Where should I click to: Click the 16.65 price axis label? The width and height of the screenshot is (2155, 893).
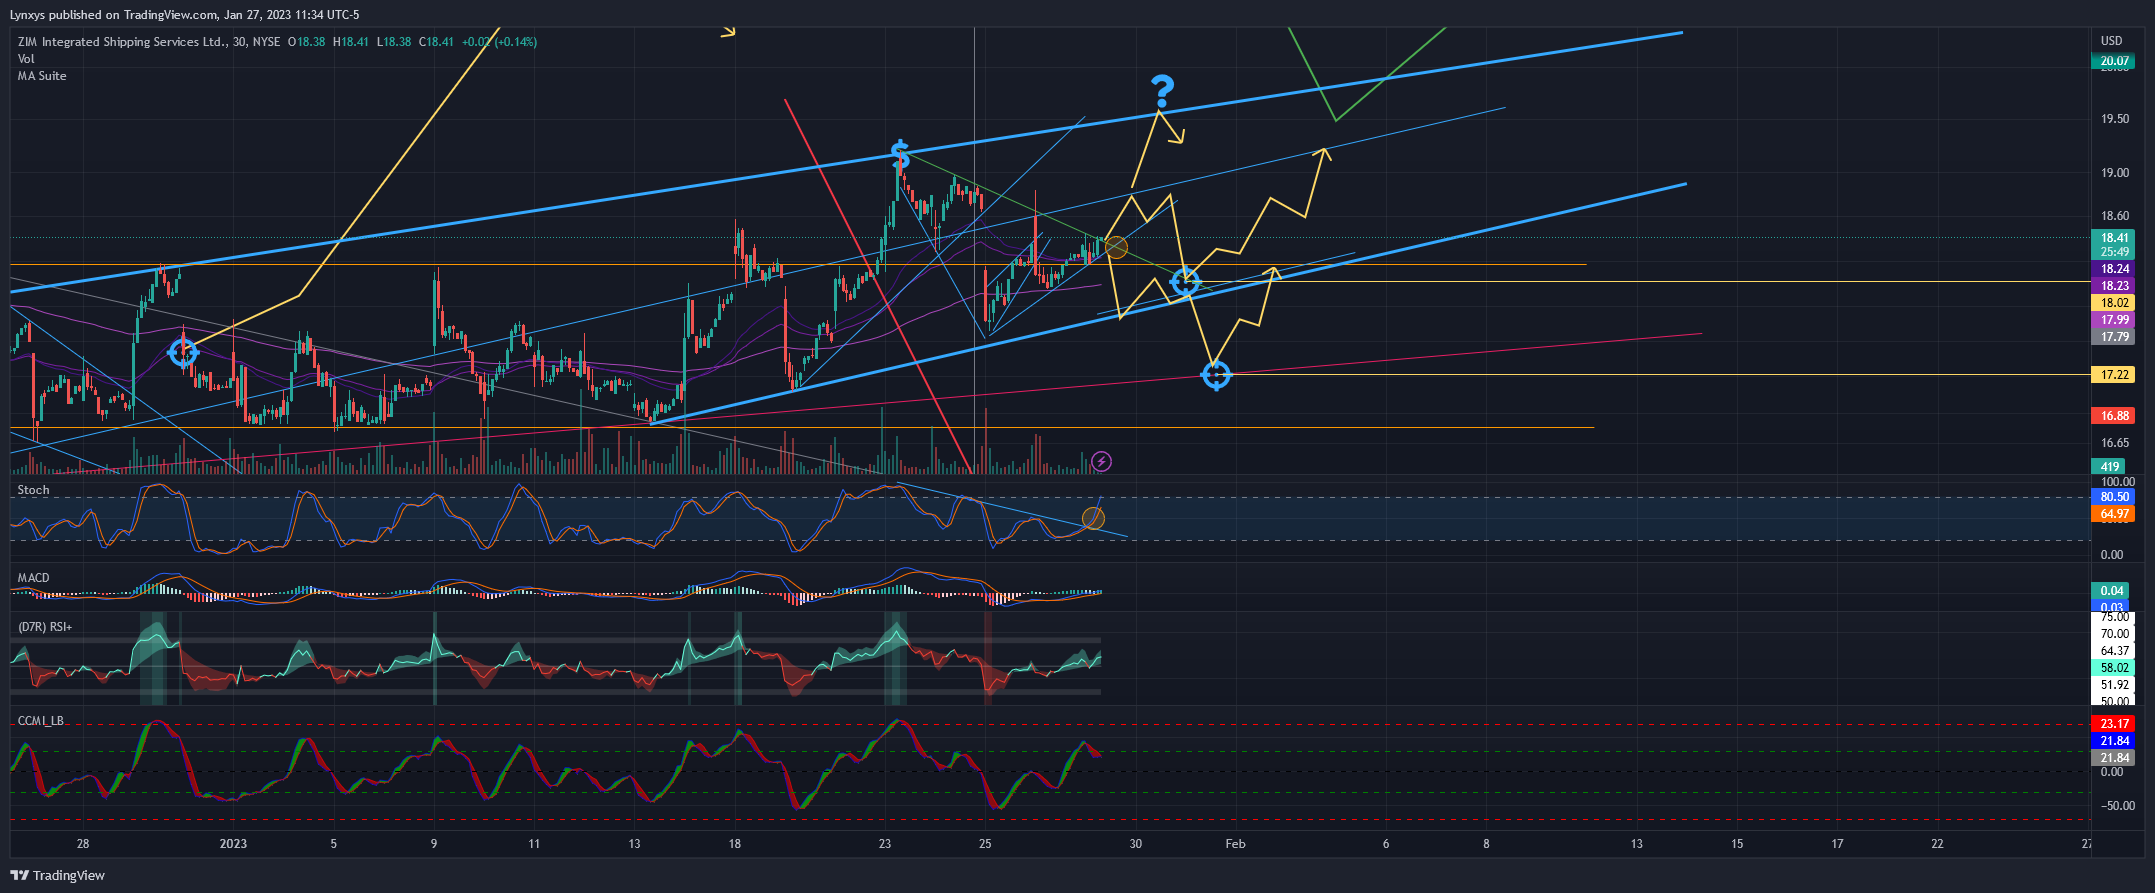coord(2114,443)
